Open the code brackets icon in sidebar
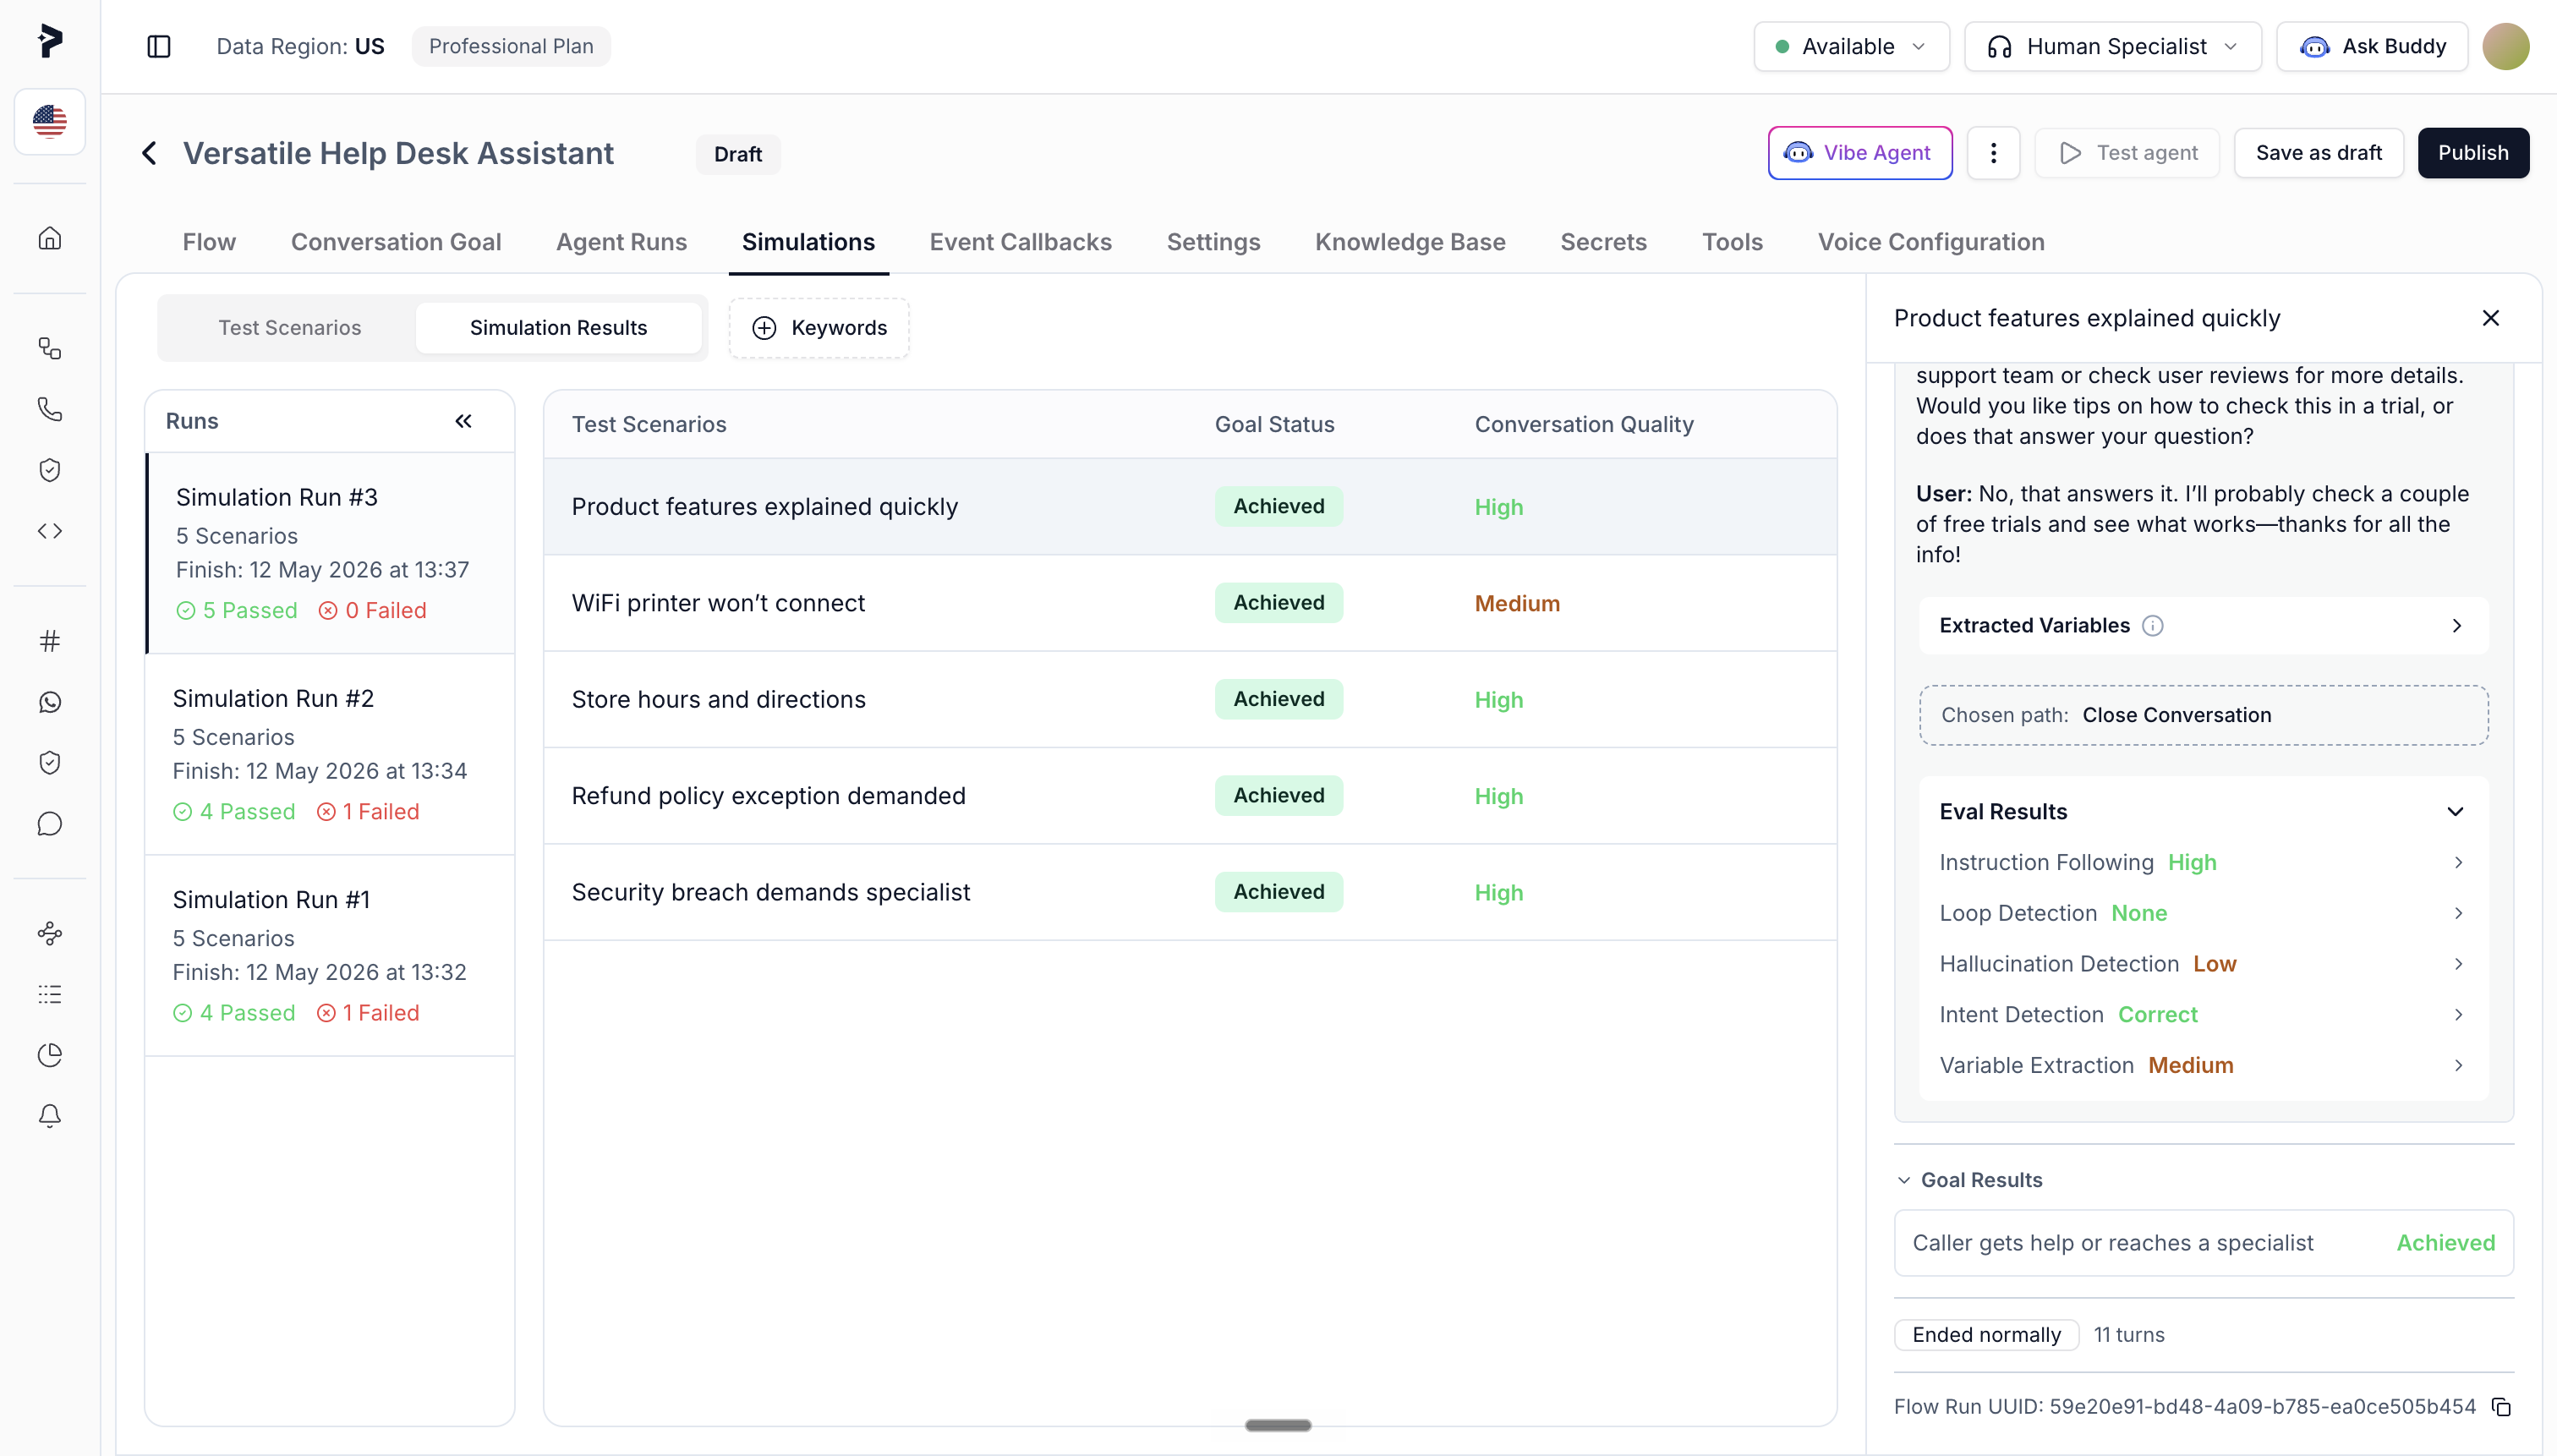 coord(49,531)
